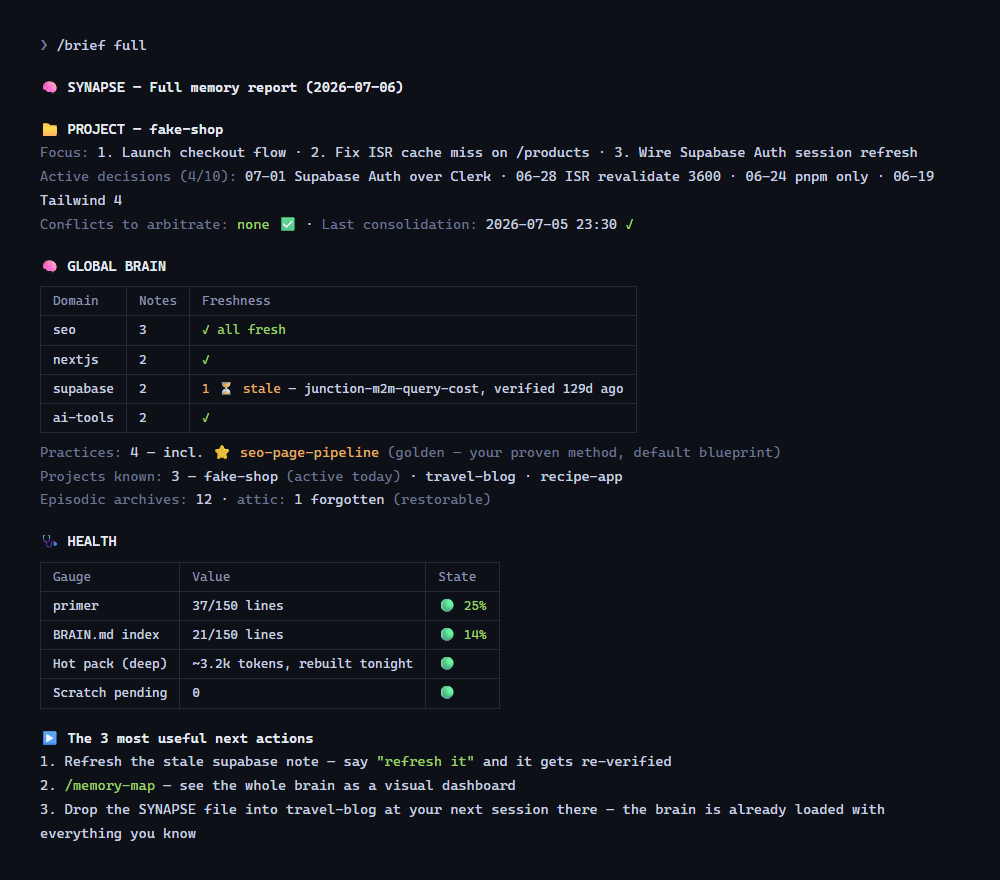Image resolution: width=1000 pixels, height=880 pixels.
Task: Click "1. Launch checkout flow" focus item
Action: (191, 152)
